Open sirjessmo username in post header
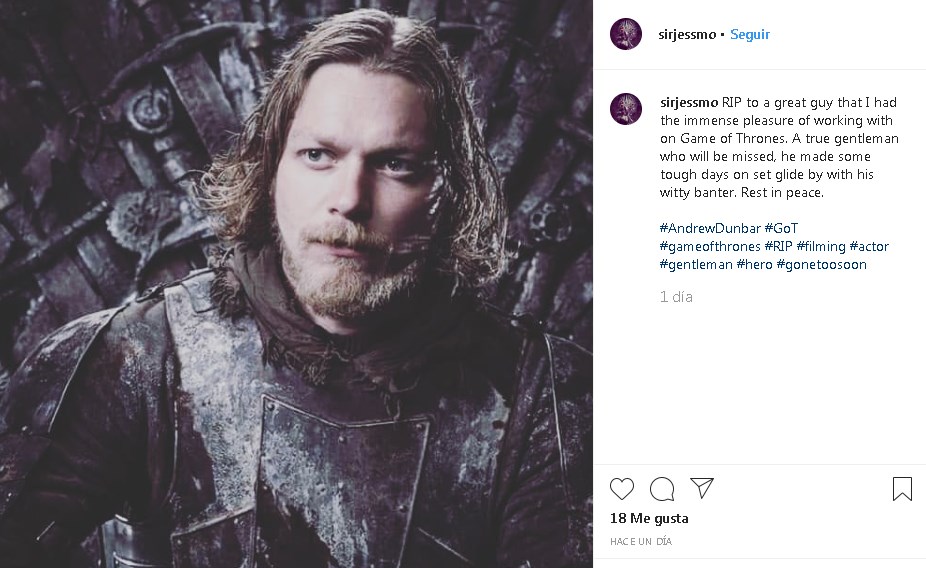926x568 pixels. point(686,34)
